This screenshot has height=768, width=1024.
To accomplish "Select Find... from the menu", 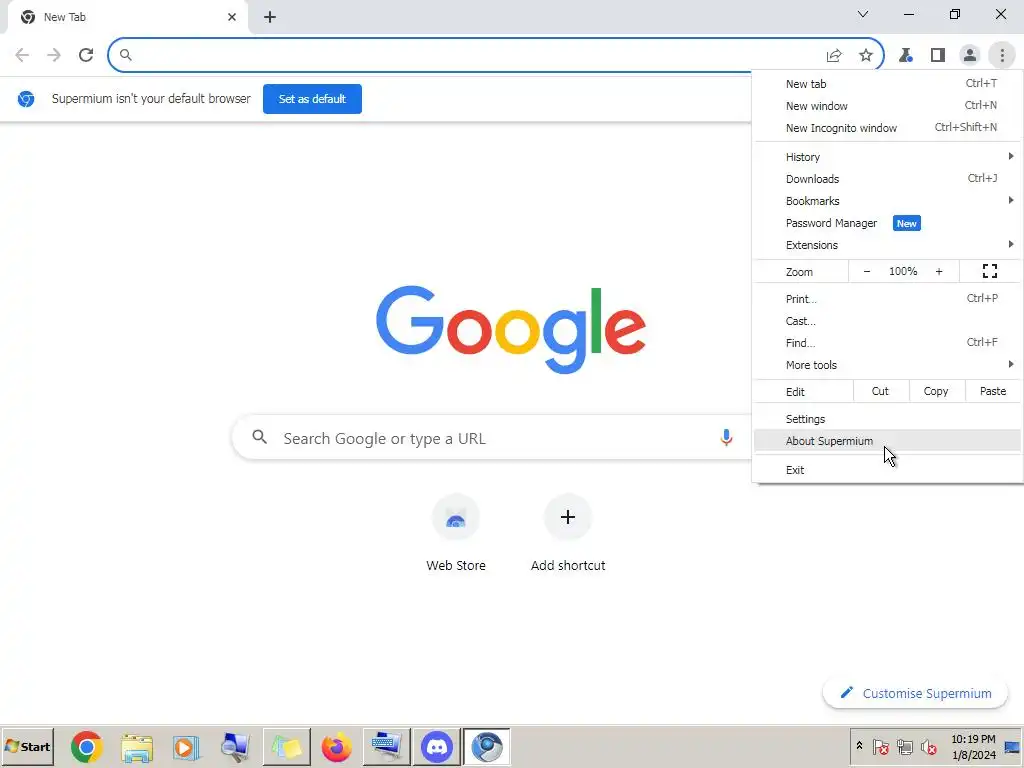I will click(888, 343).
